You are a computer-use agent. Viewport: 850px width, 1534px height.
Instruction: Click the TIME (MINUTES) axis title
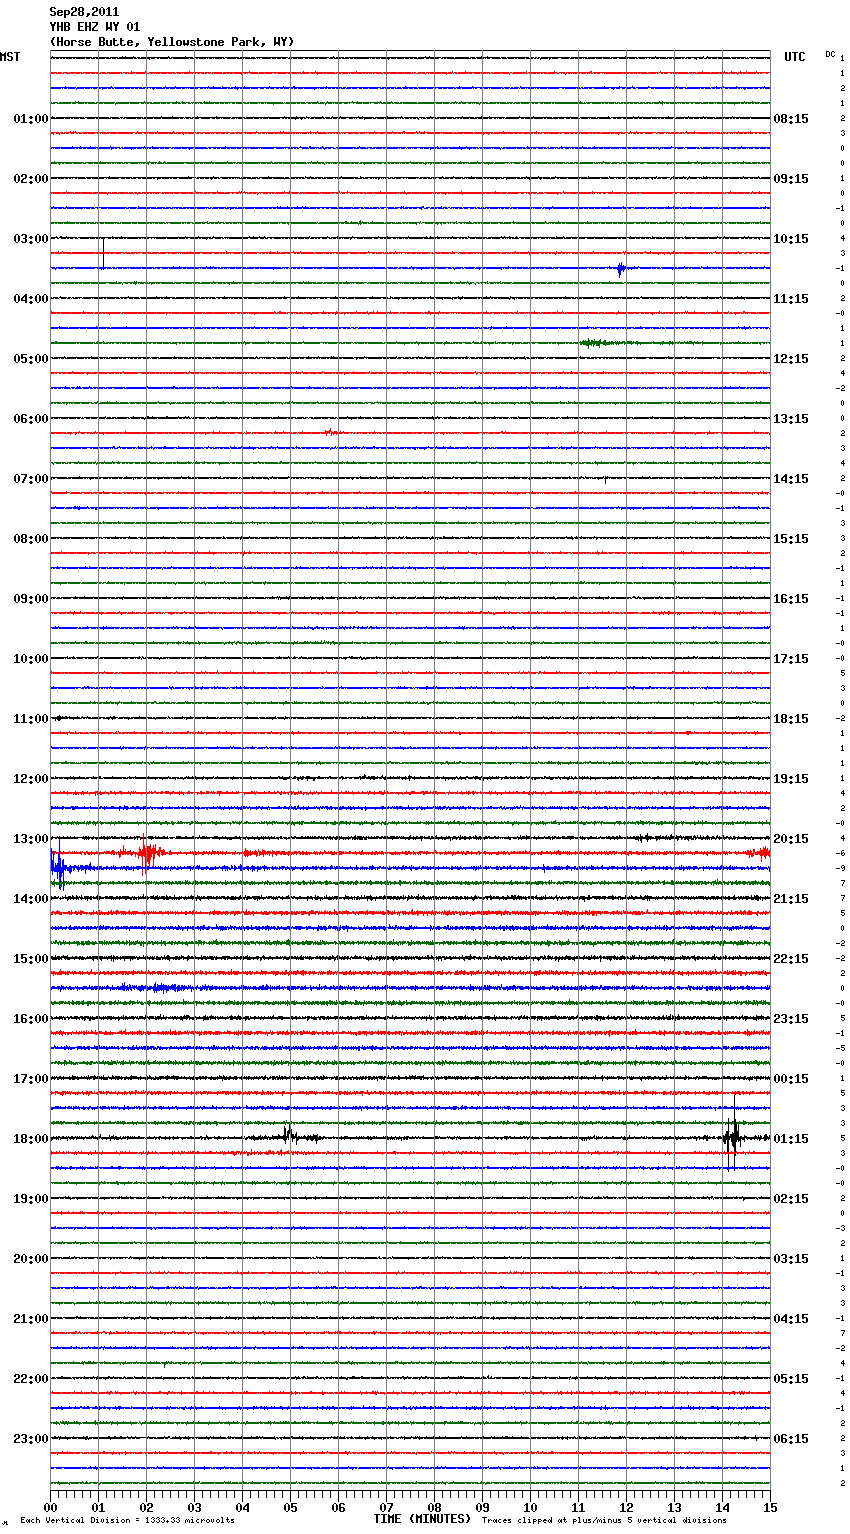click(422, 1519)
